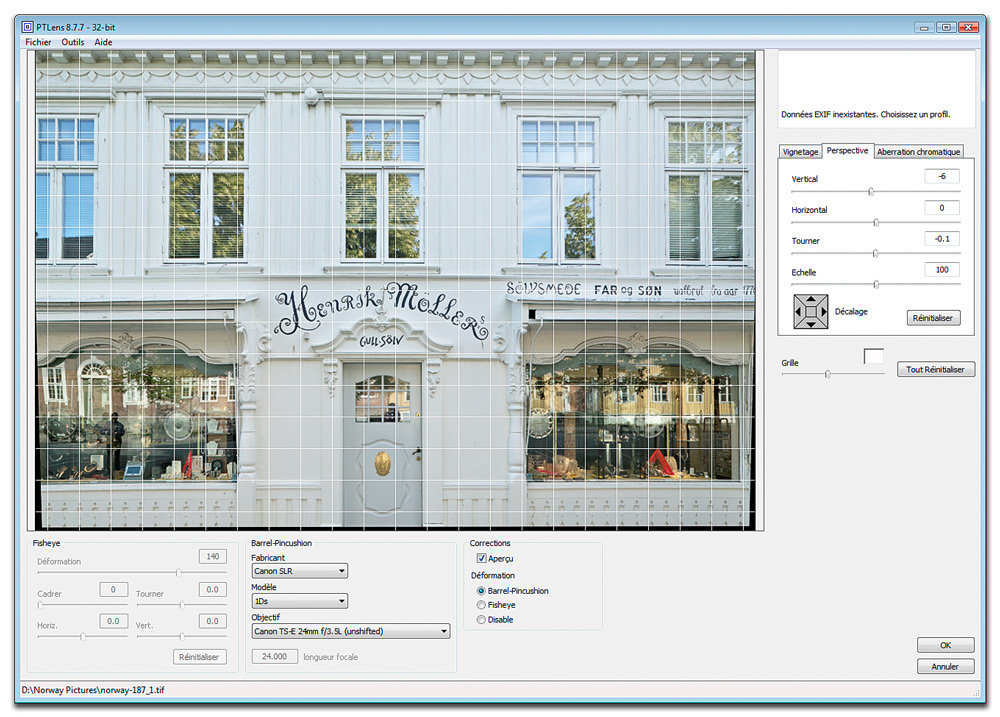The image size is (1000, 717).
Task: Minimize the PTLens window
Action: click(x=924, y=27)
